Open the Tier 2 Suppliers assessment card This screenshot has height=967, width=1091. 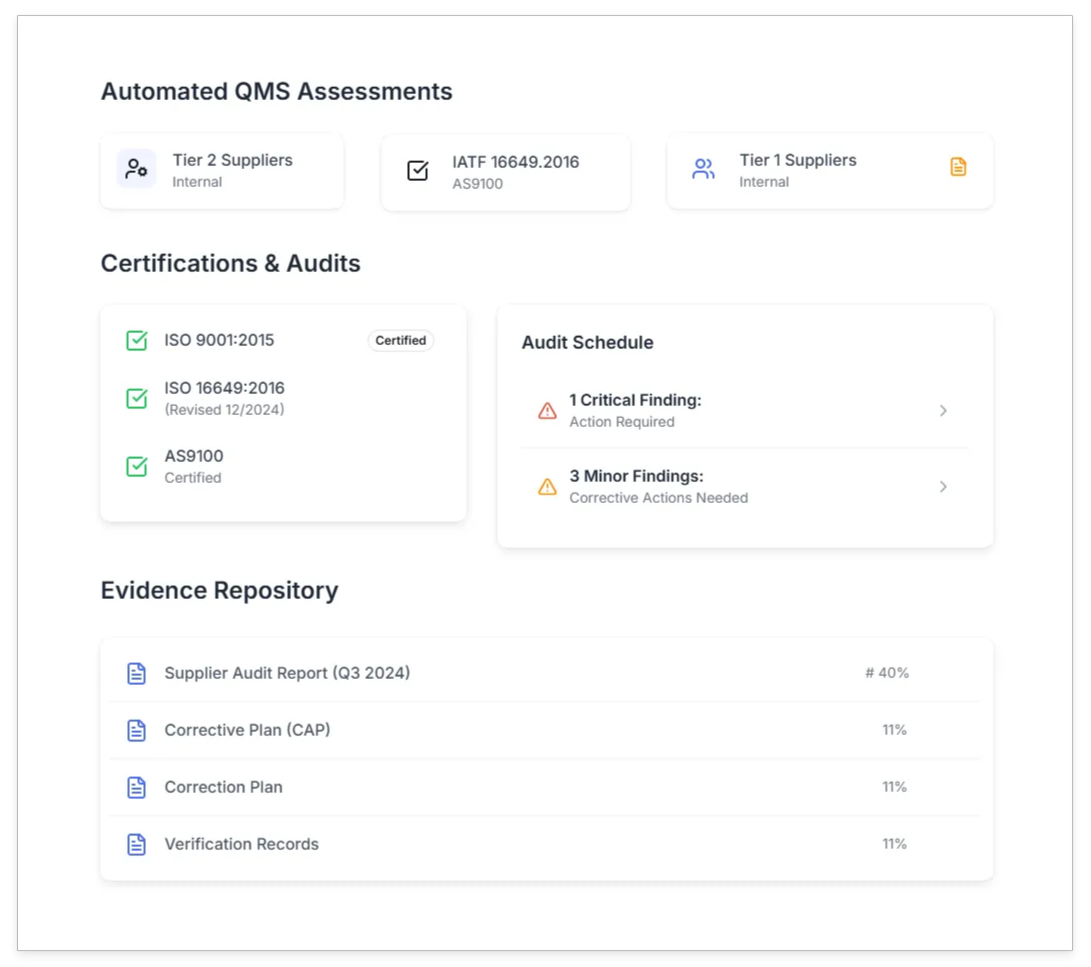(x=222, y=171)
